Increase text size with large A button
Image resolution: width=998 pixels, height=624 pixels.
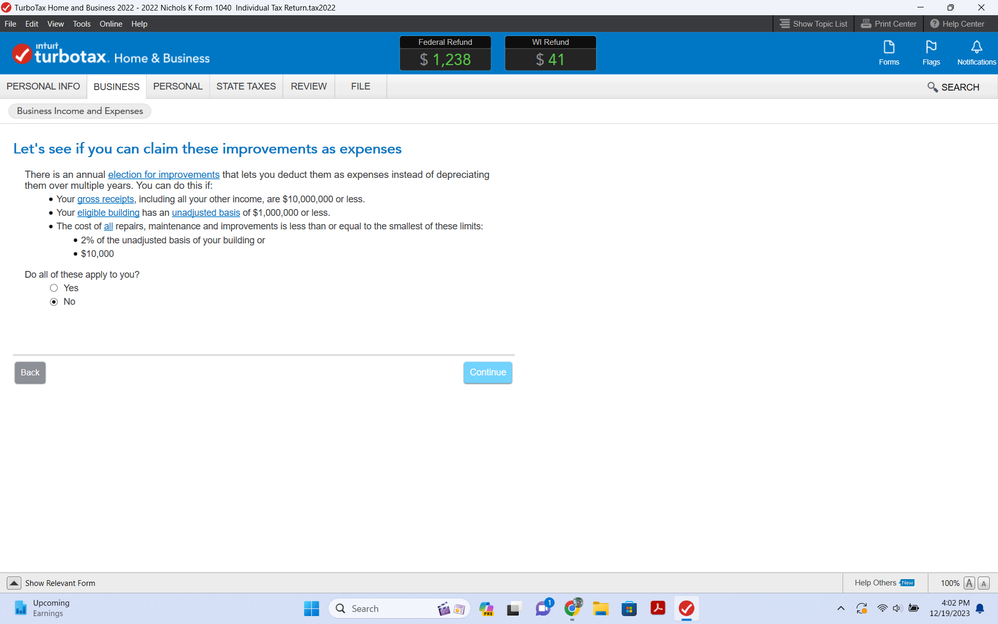pos(969,583)
